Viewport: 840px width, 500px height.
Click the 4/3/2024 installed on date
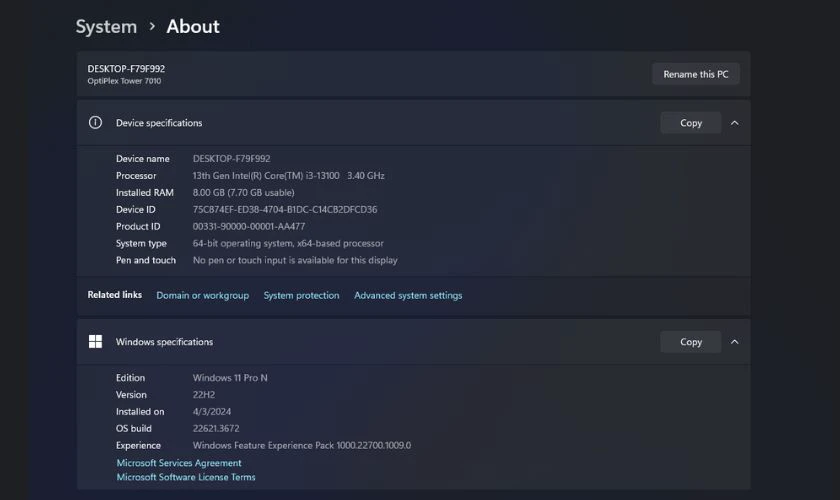pos(212,412)
